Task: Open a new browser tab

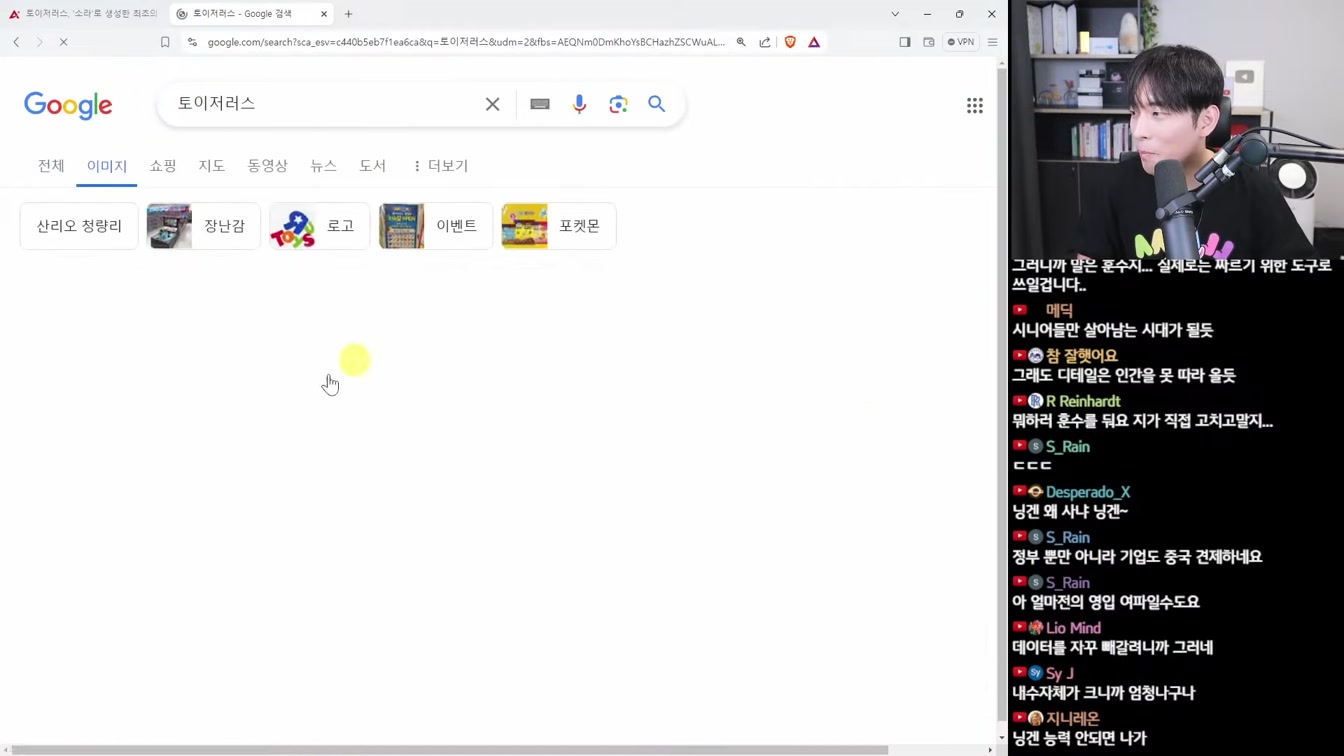Action: 348,14
